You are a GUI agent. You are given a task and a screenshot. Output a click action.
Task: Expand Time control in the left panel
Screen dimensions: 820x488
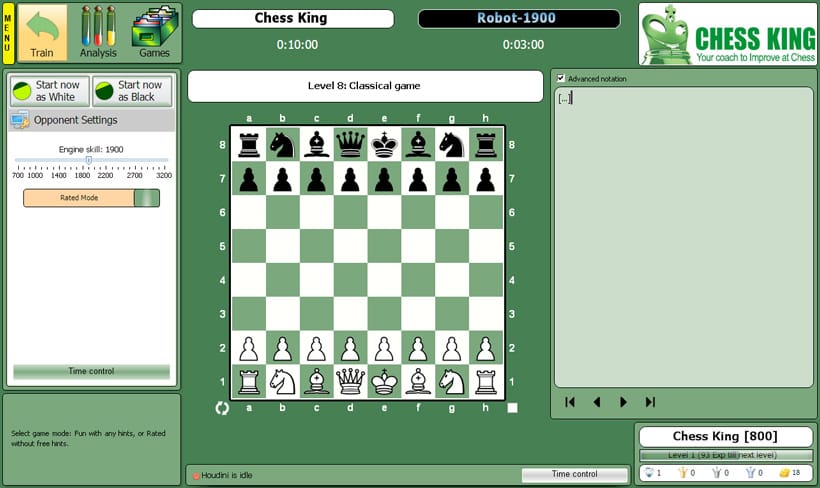[x=91, y=371]
